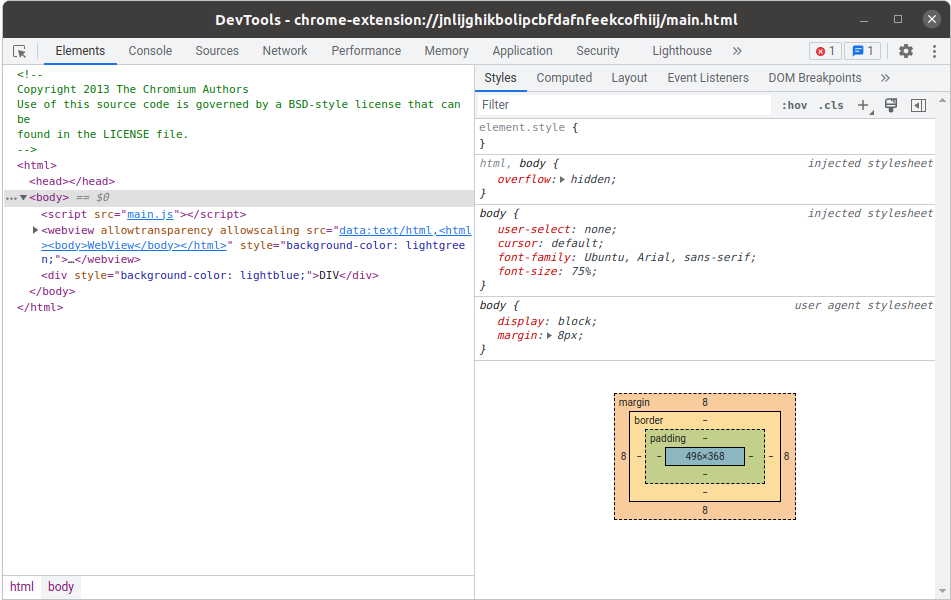Open DevTools settings gear
This screenshot has width=951, height=600.
(x=906, y=51)
